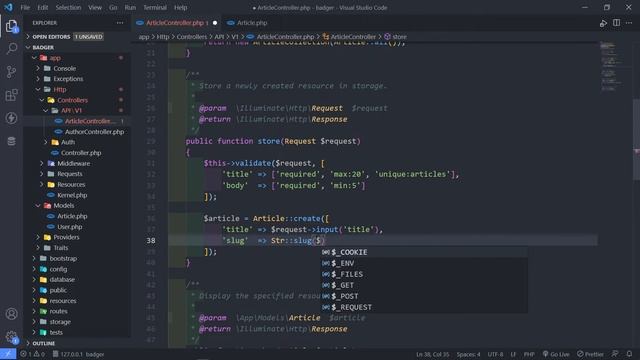The image size is (640, 360).
Task: Open the Explorer view in activity bar
Action: tap(11, 27)
